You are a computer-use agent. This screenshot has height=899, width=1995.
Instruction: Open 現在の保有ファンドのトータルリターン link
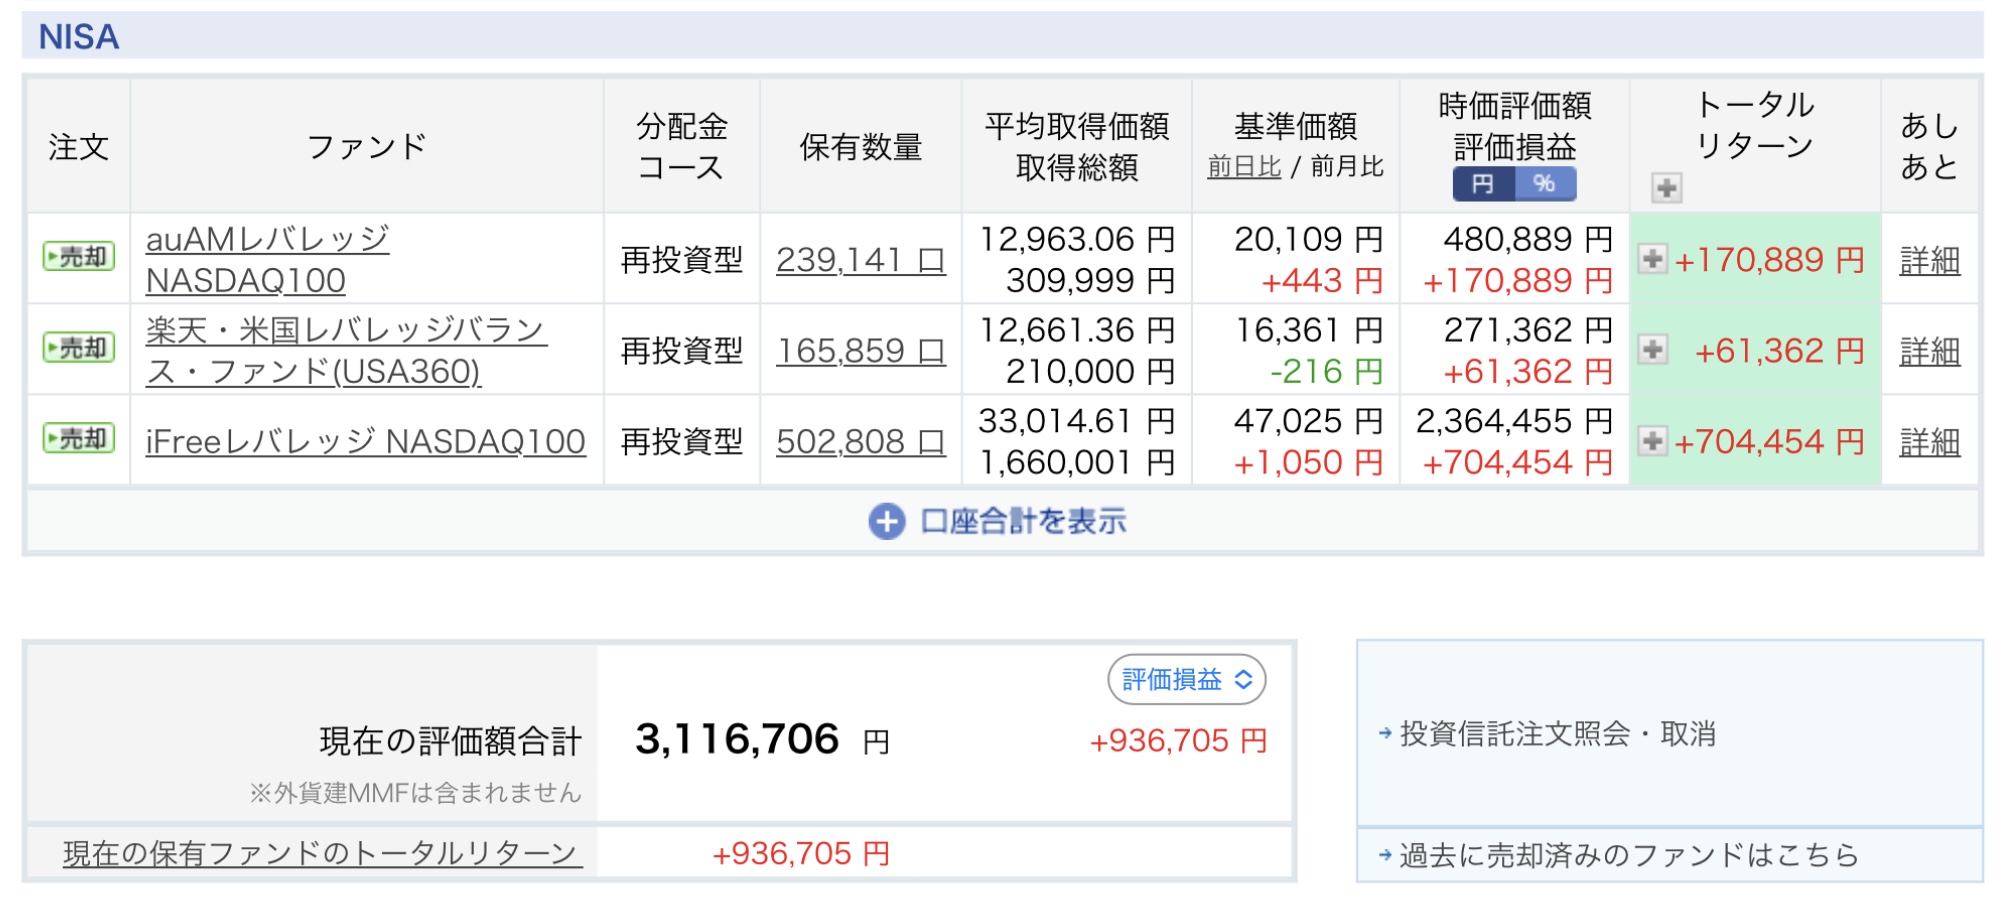322,853
